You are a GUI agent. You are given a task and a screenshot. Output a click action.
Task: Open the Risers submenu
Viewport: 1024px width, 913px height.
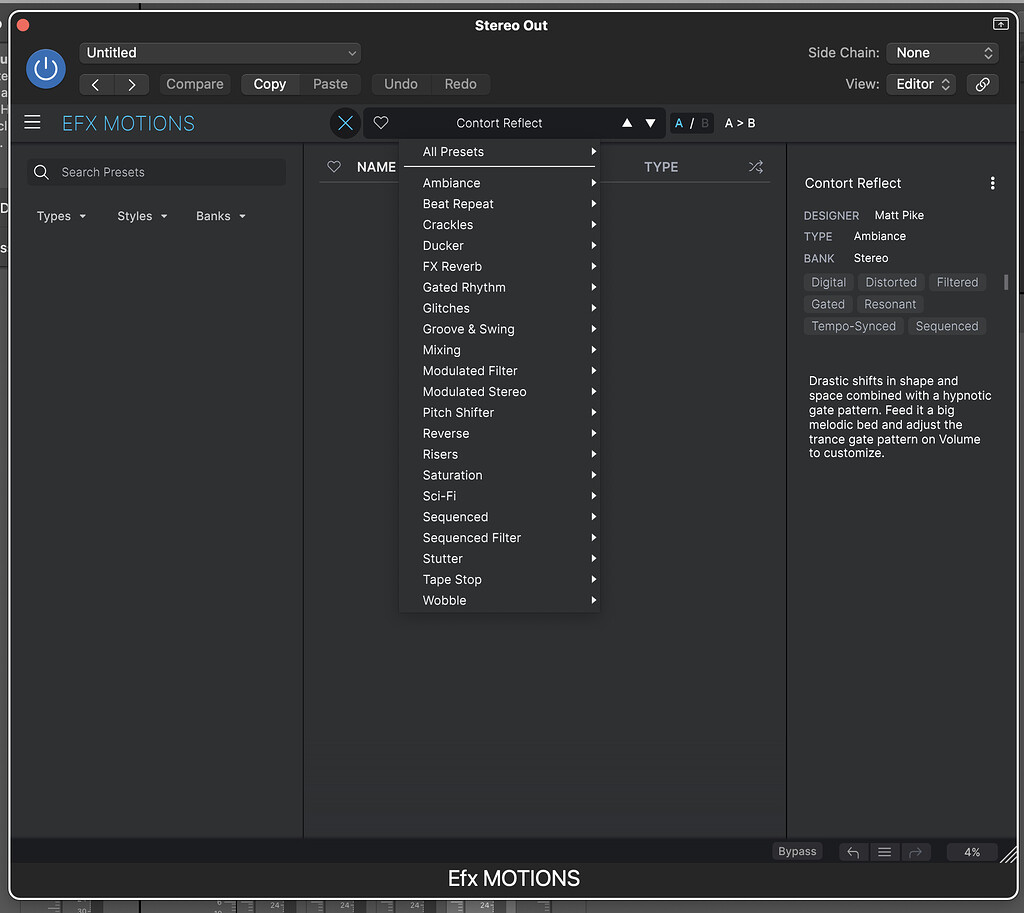coord(500,455)
